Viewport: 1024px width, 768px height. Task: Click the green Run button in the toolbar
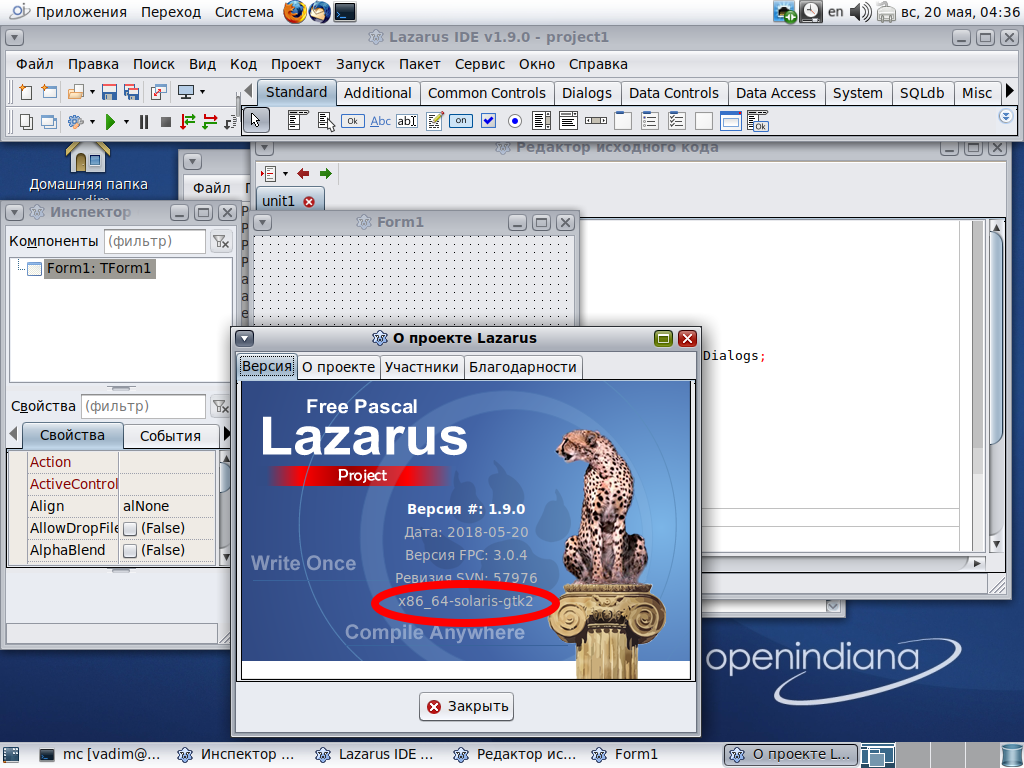pyautogui.click(x=110, y=122)
